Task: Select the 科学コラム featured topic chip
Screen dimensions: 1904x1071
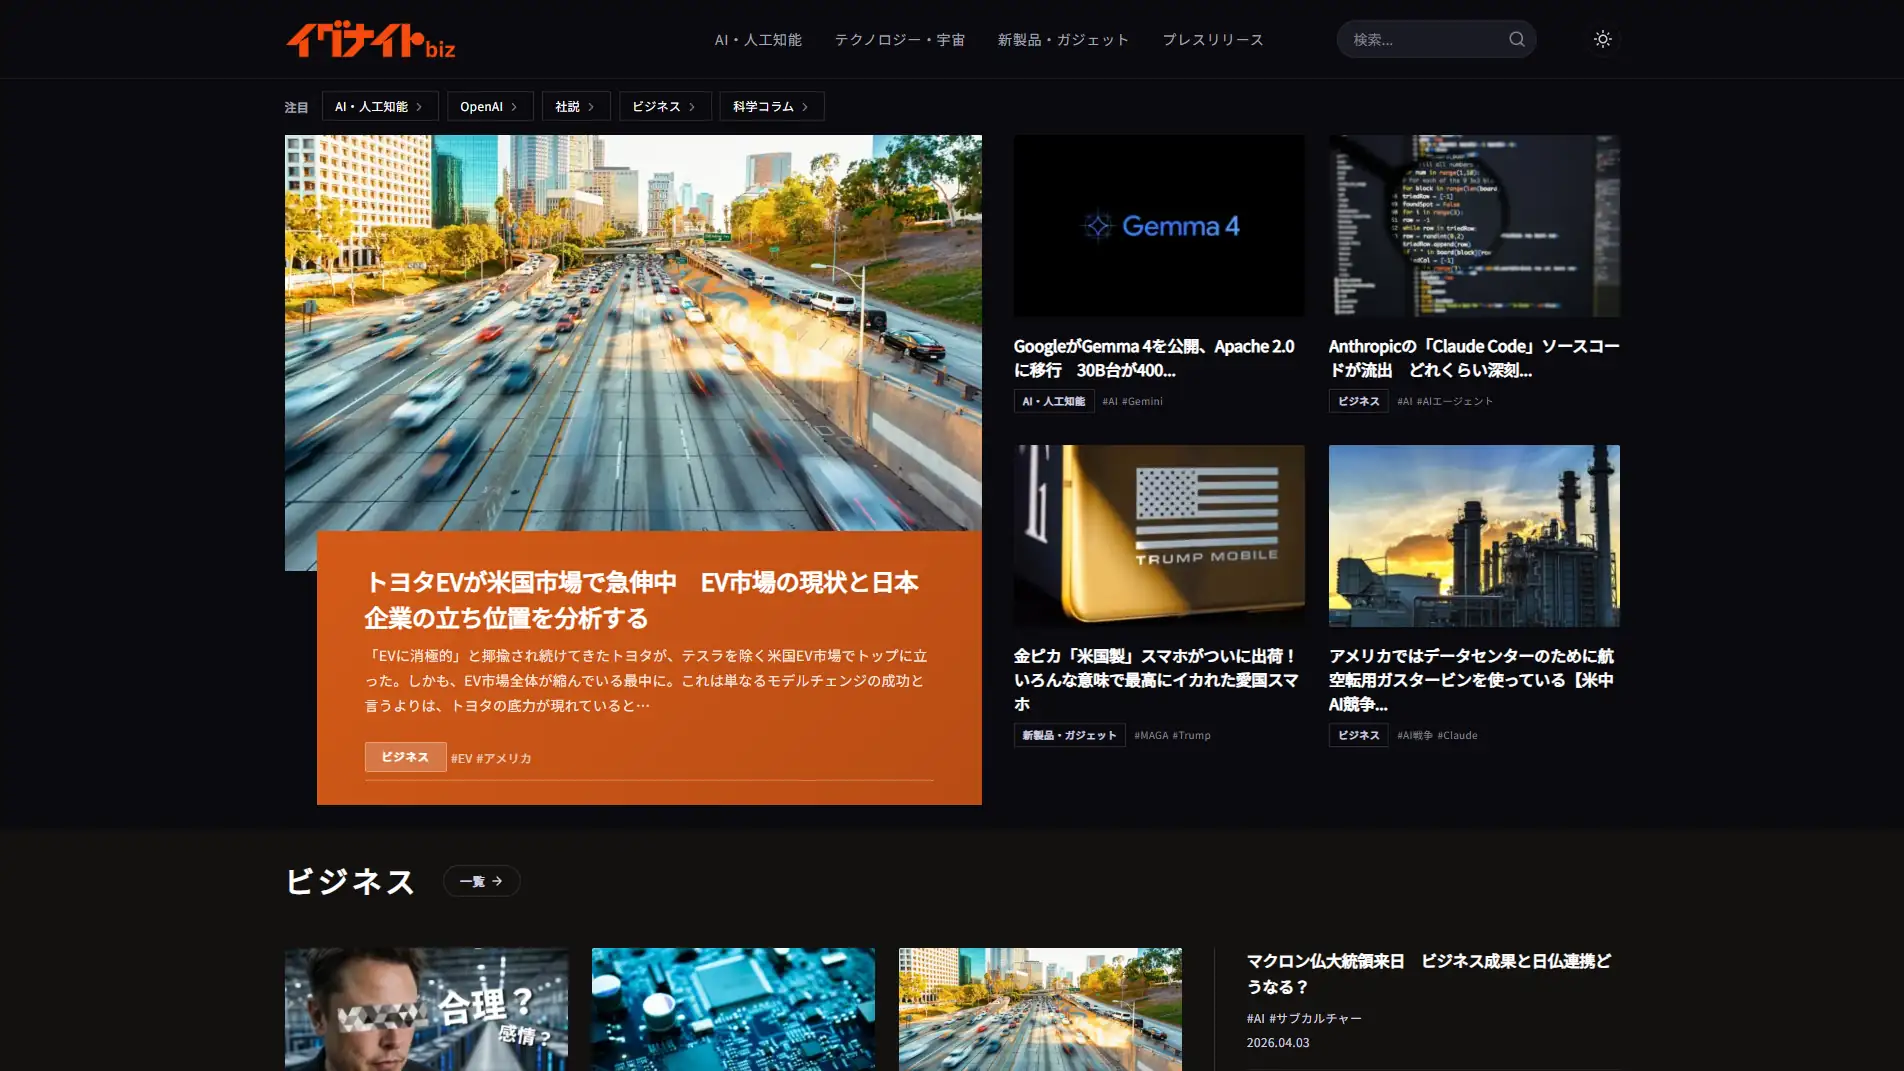Action: click(x=772, y=106)
